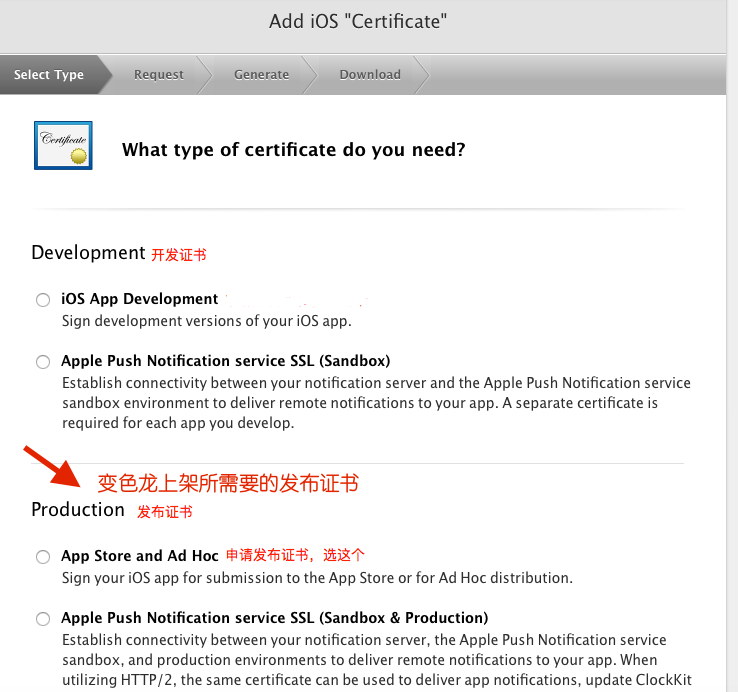Click the Apple Push Notification service SSL (Sandbox) label
This screenshot has height=692, width=738.
pos(226,361)
